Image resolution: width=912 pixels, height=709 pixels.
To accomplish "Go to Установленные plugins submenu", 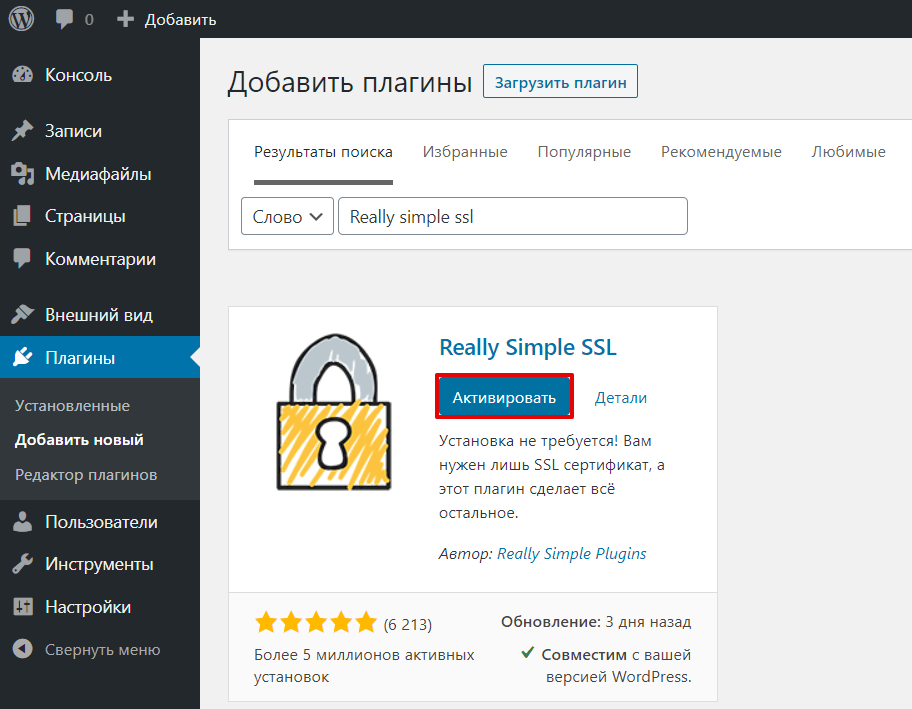I will [73, 405].
